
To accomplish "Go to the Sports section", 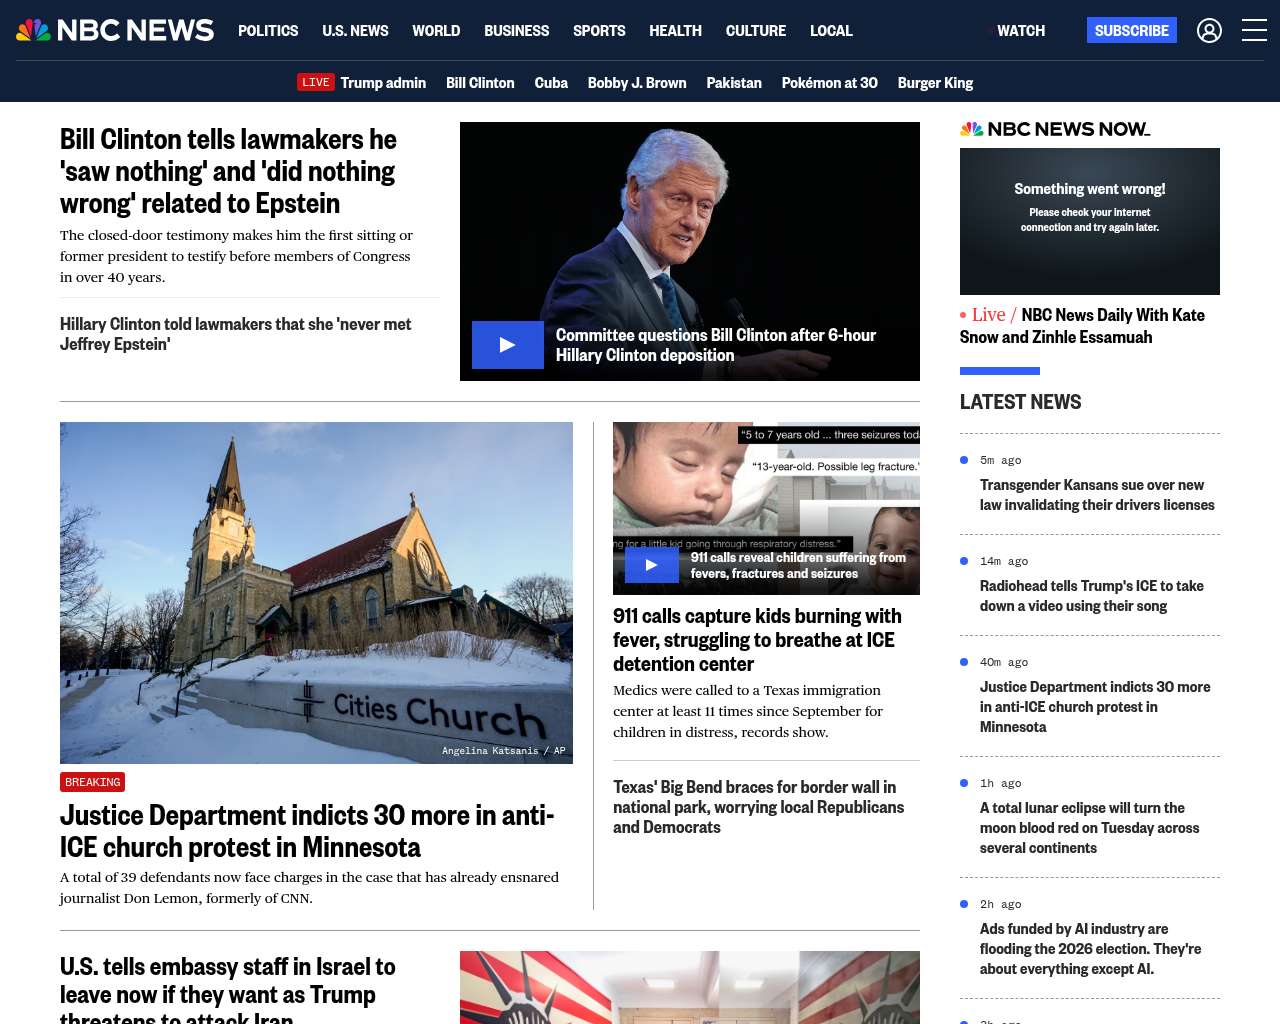I will (x=599, y=31).
